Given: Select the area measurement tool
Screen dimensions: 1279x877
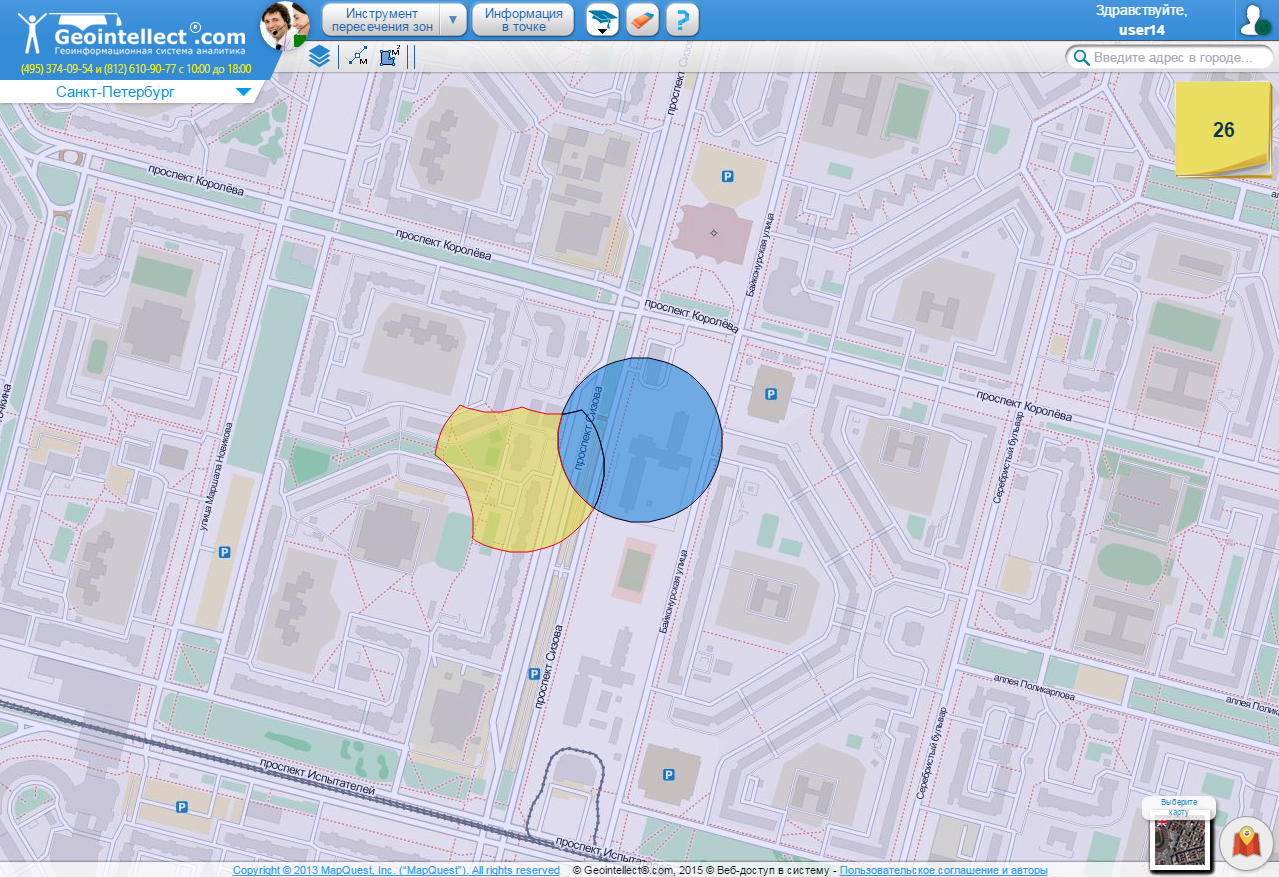Looking at the screenshot, I should point(390,57).
